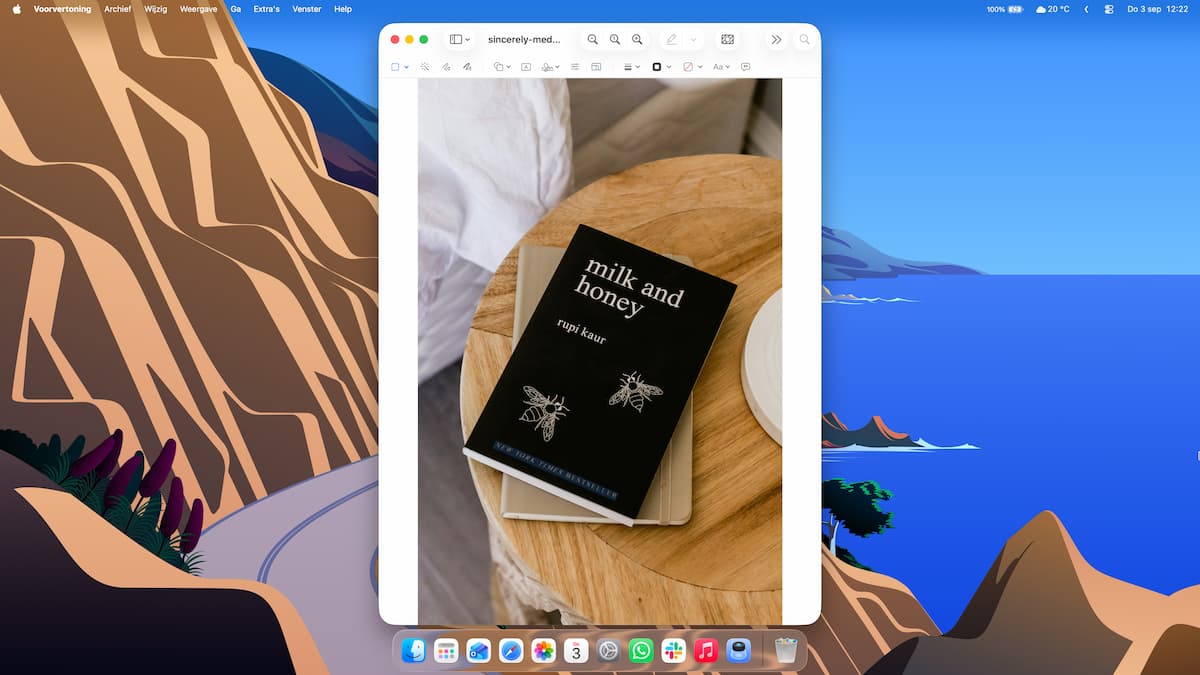Choose the Sketch tool

click(x=446, y=67)
